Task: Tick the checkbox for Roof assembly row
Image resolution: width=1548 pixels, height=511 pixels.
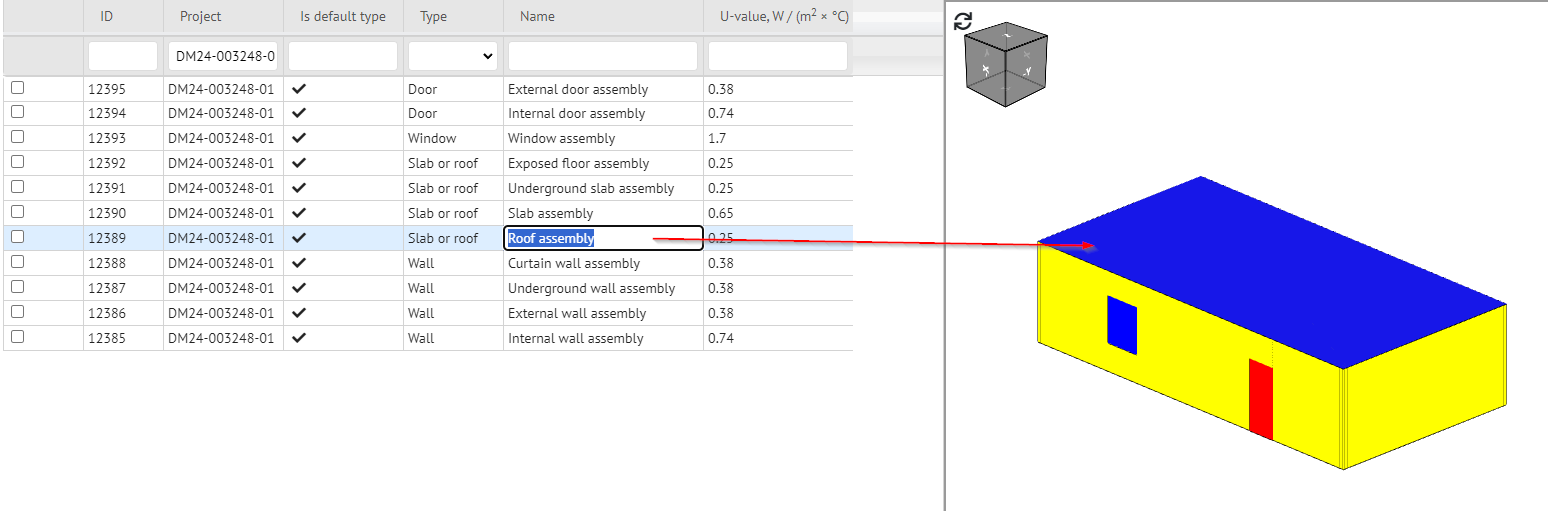Action: pos(17,238)
